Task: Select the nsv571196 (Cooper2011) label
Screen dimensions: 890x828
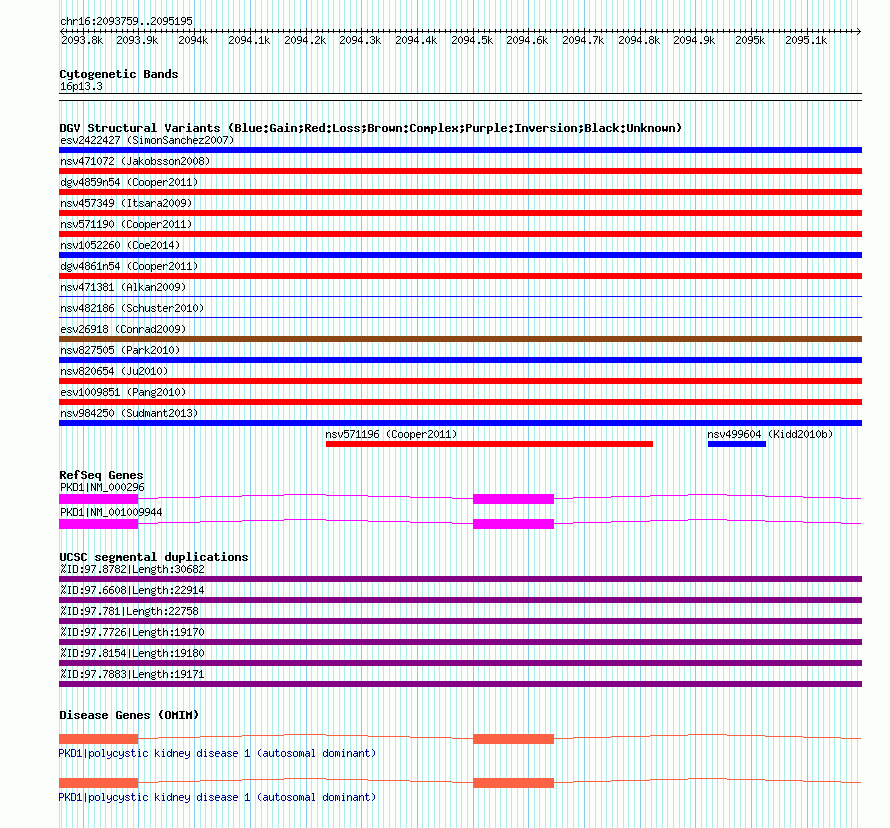Action: tap(391, 434)
